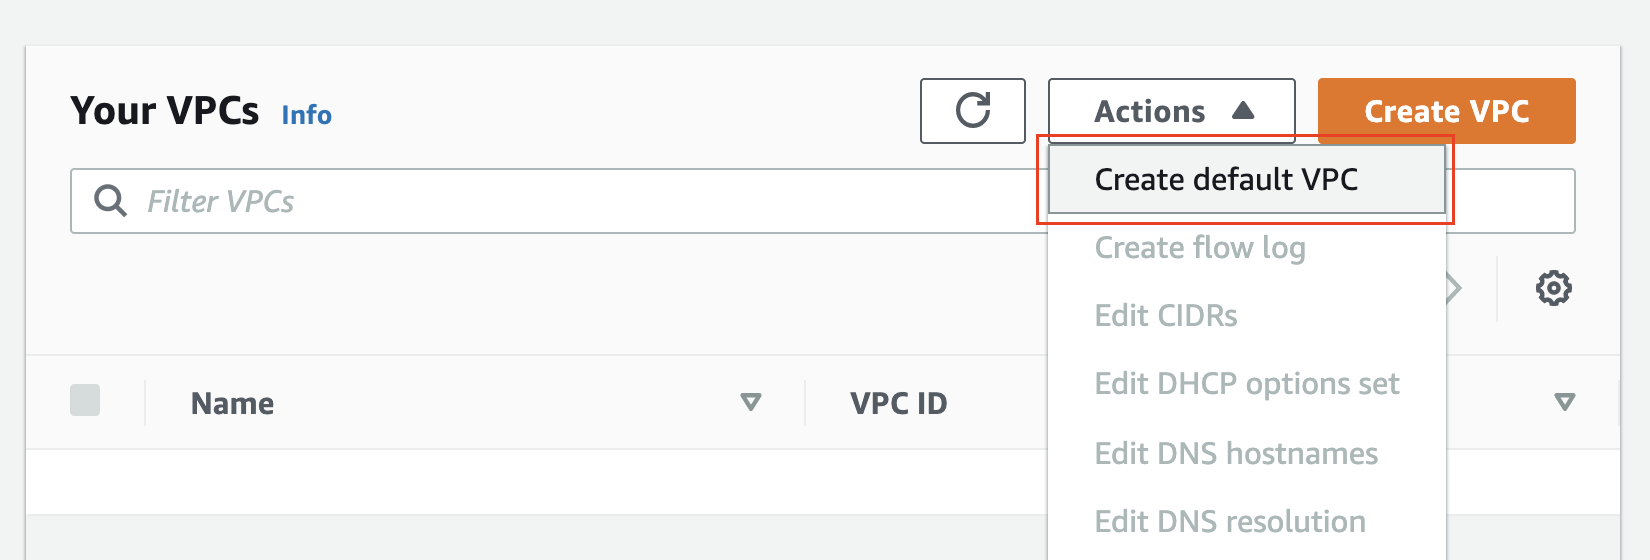Click the VPC ID column header
Image resolution: width=1650 pixels, height=560 pixels.
[x=898, y=403]
